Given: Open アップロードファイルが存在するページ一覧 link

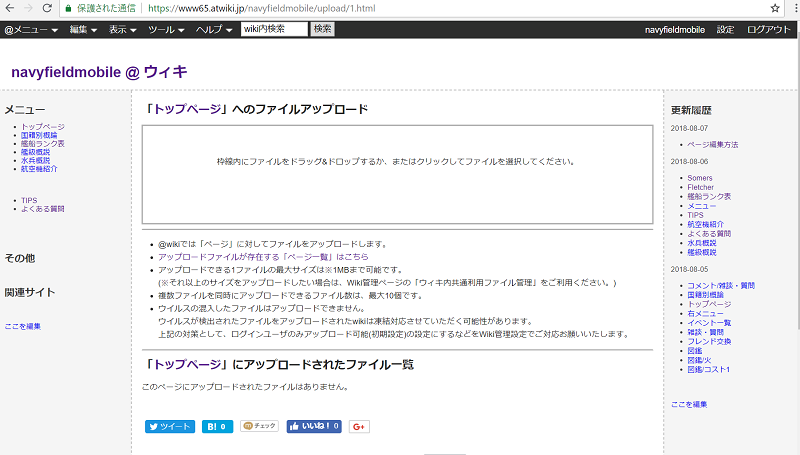Looking at the screenshot, I should 263,257.
